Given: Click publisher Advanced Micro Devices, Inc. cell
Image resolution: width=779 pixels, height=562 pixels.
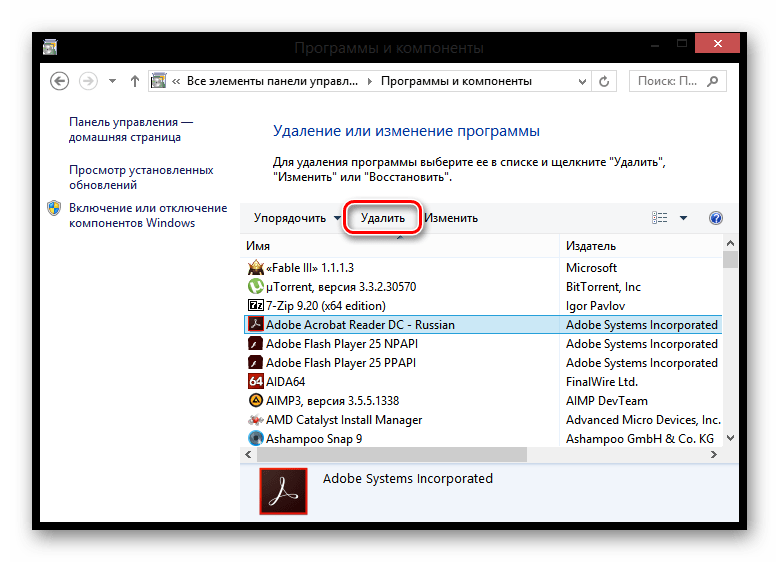Looking at the screenshot, I should [x=643, y=420].
